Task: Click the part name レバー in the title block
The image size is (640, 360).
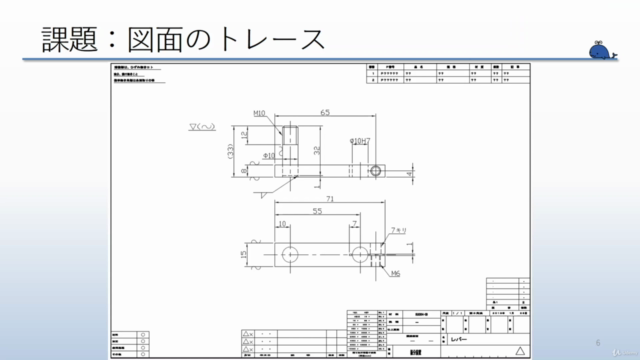Action: (459, 340)
